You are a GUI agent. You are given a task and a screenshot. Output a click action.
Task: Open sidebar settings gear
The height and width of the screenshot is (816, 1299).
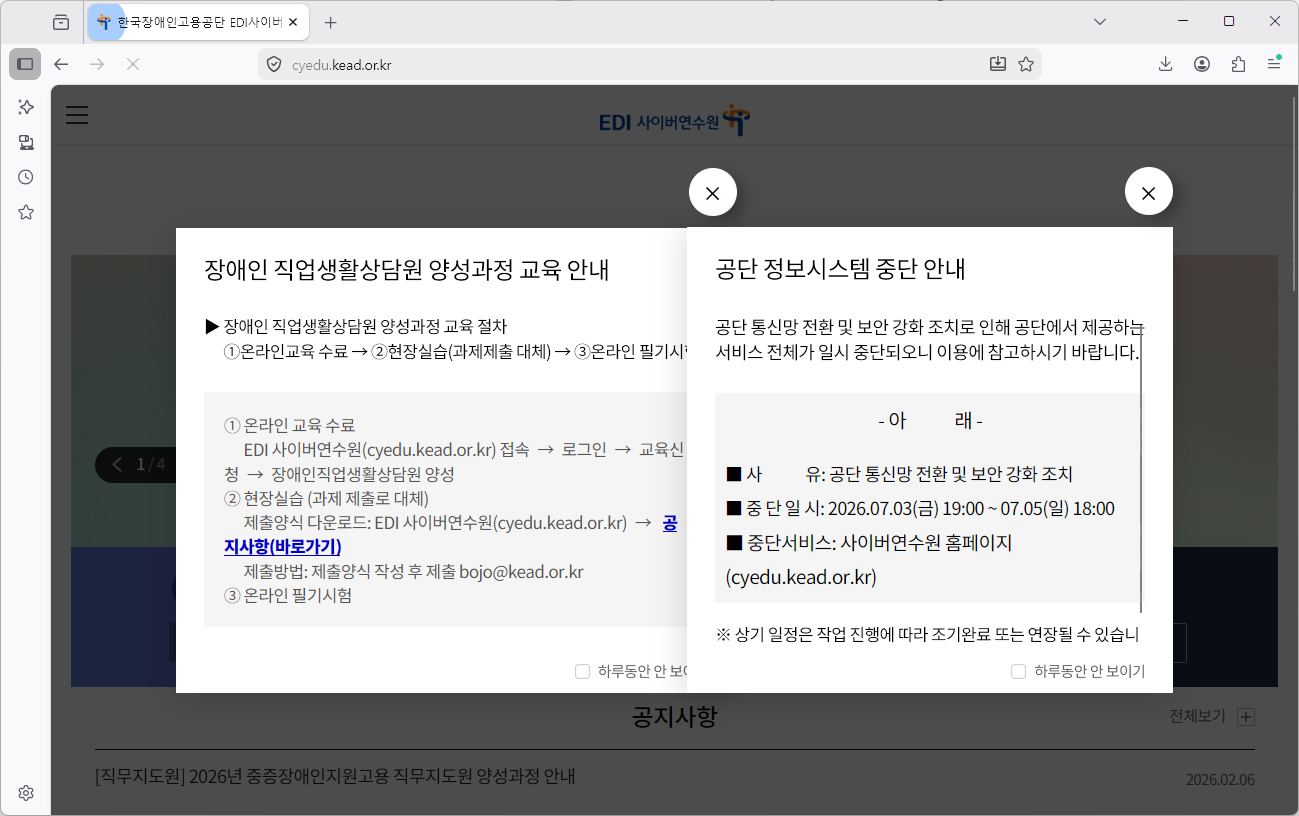pyautogui.click(x=26, y=793)
